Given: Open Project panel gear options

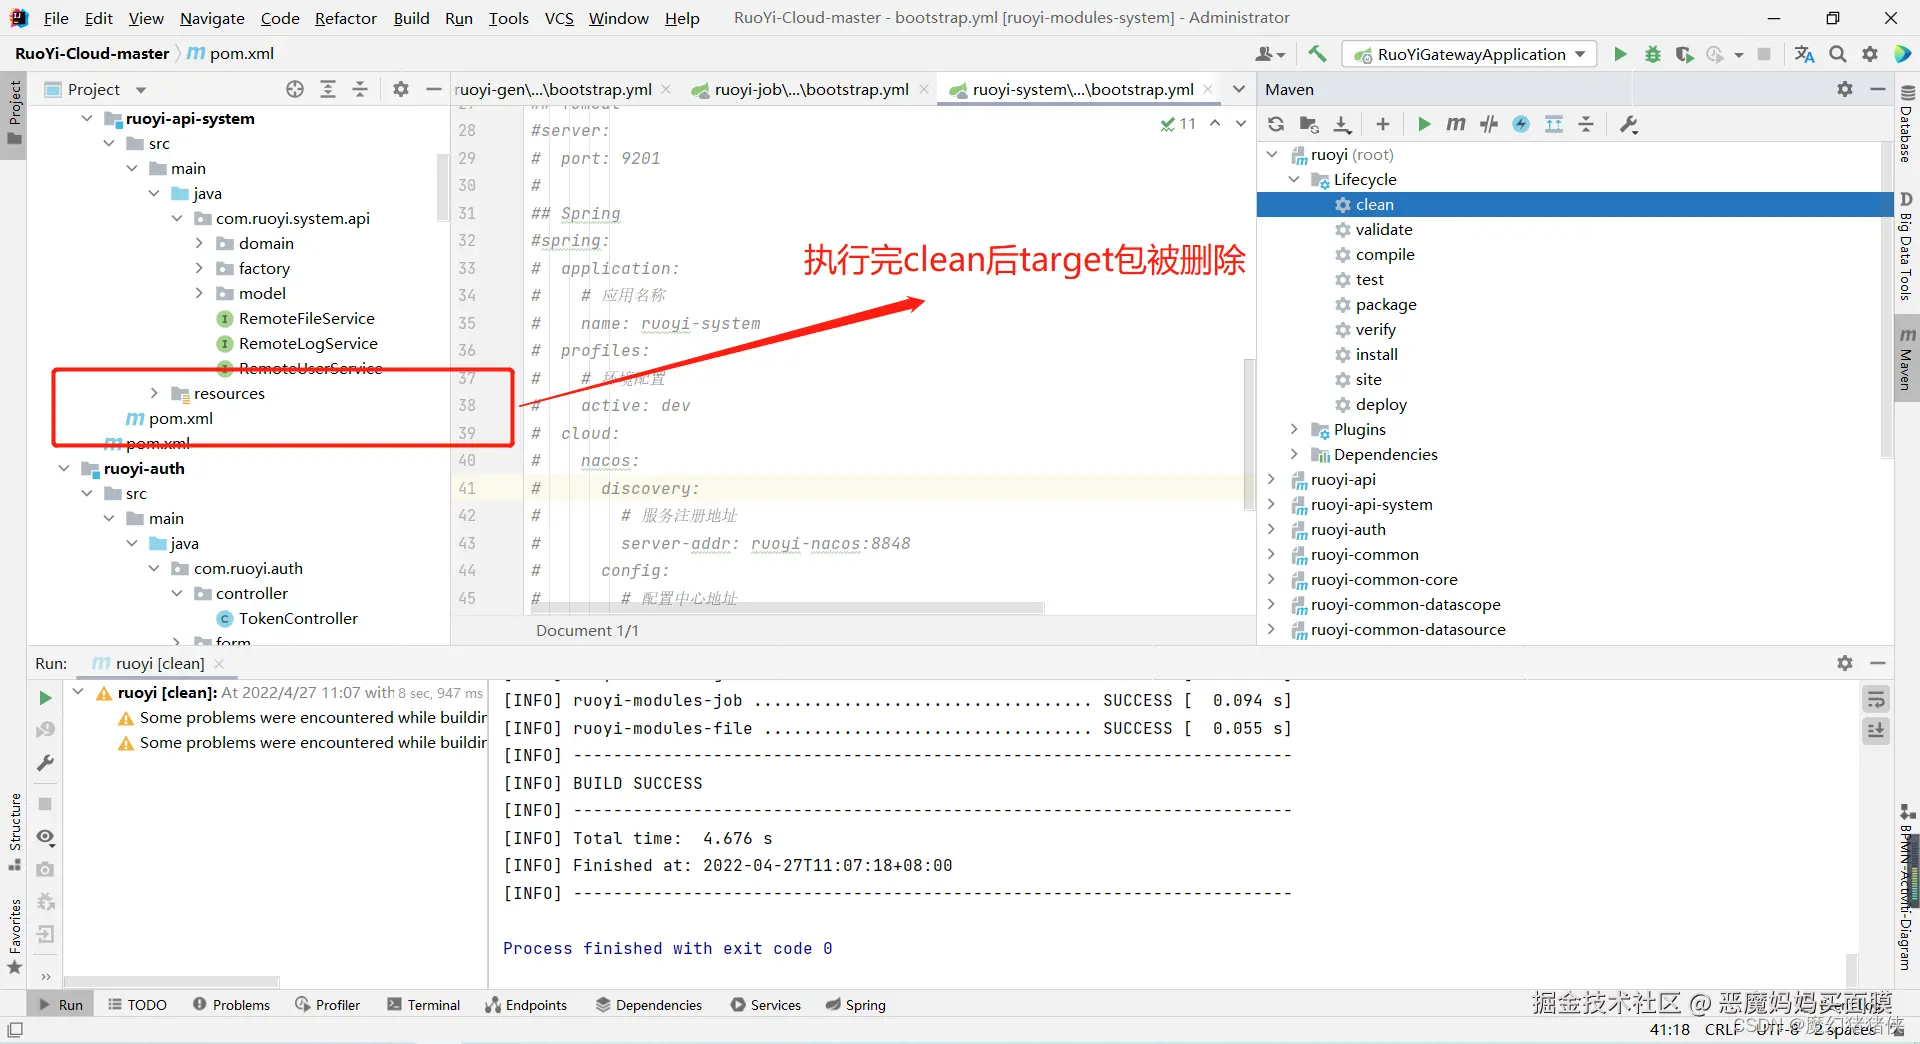Looking at the screenshot, I should click(x=401, y=89).
